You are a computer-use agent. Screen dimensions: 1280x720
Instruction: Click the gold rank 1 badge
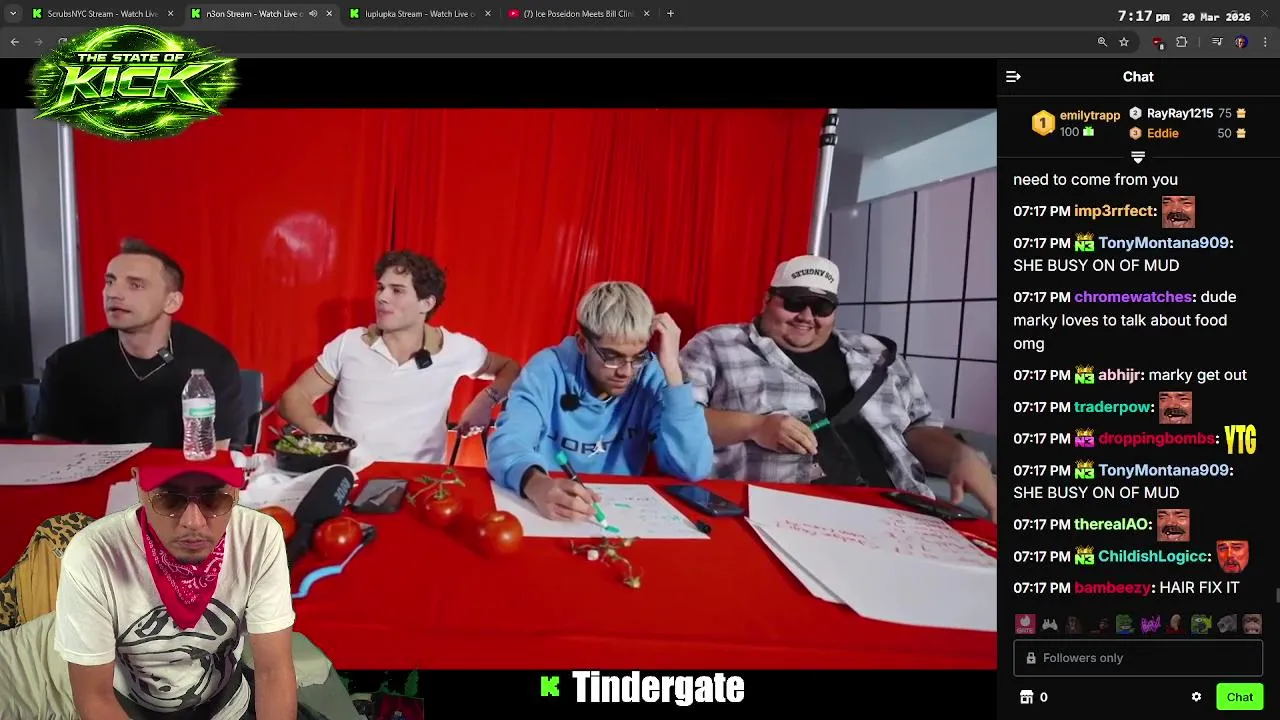[x=1043, y=123]
